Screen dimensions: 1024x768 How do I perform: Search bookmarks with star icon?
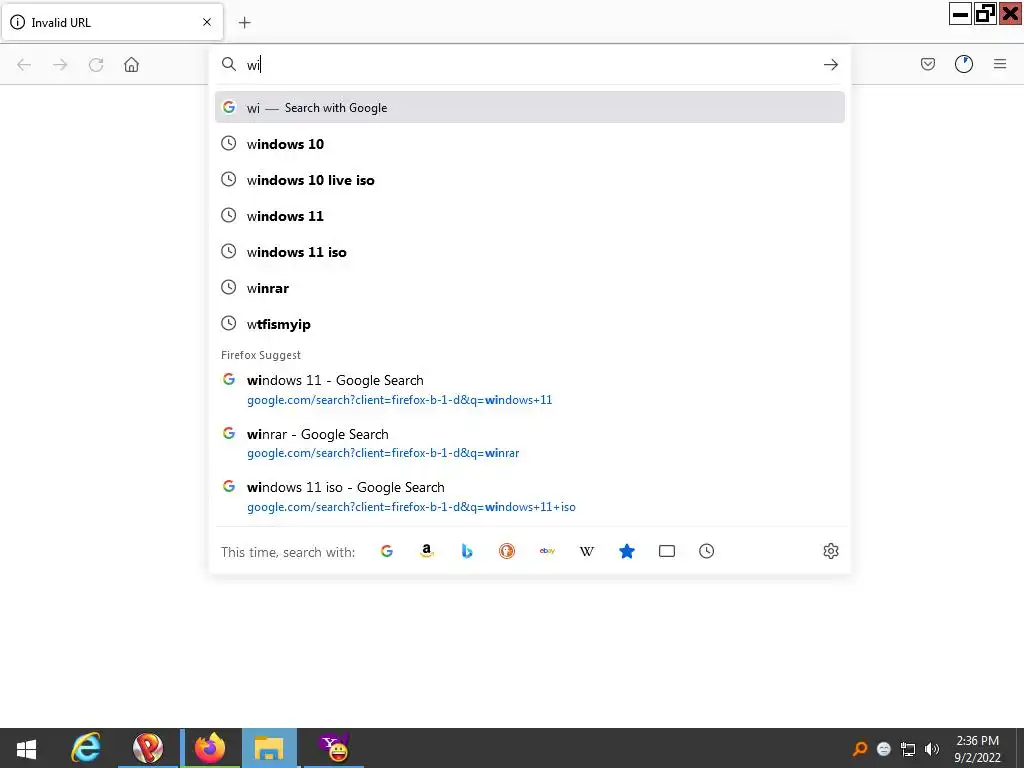[627, 551]
